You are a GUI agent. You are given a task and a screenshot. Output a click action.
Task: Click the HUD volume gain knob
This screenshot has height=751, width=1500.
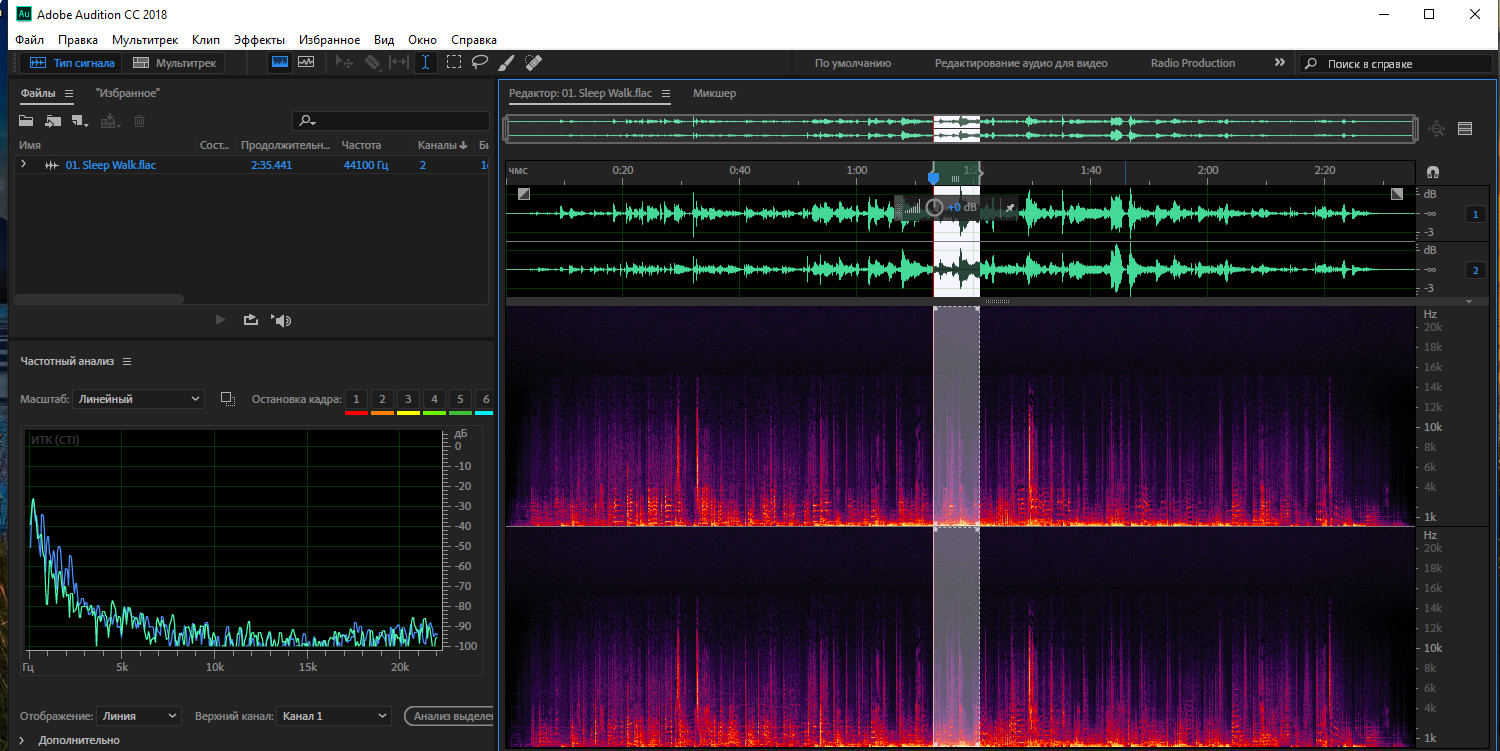934,207
